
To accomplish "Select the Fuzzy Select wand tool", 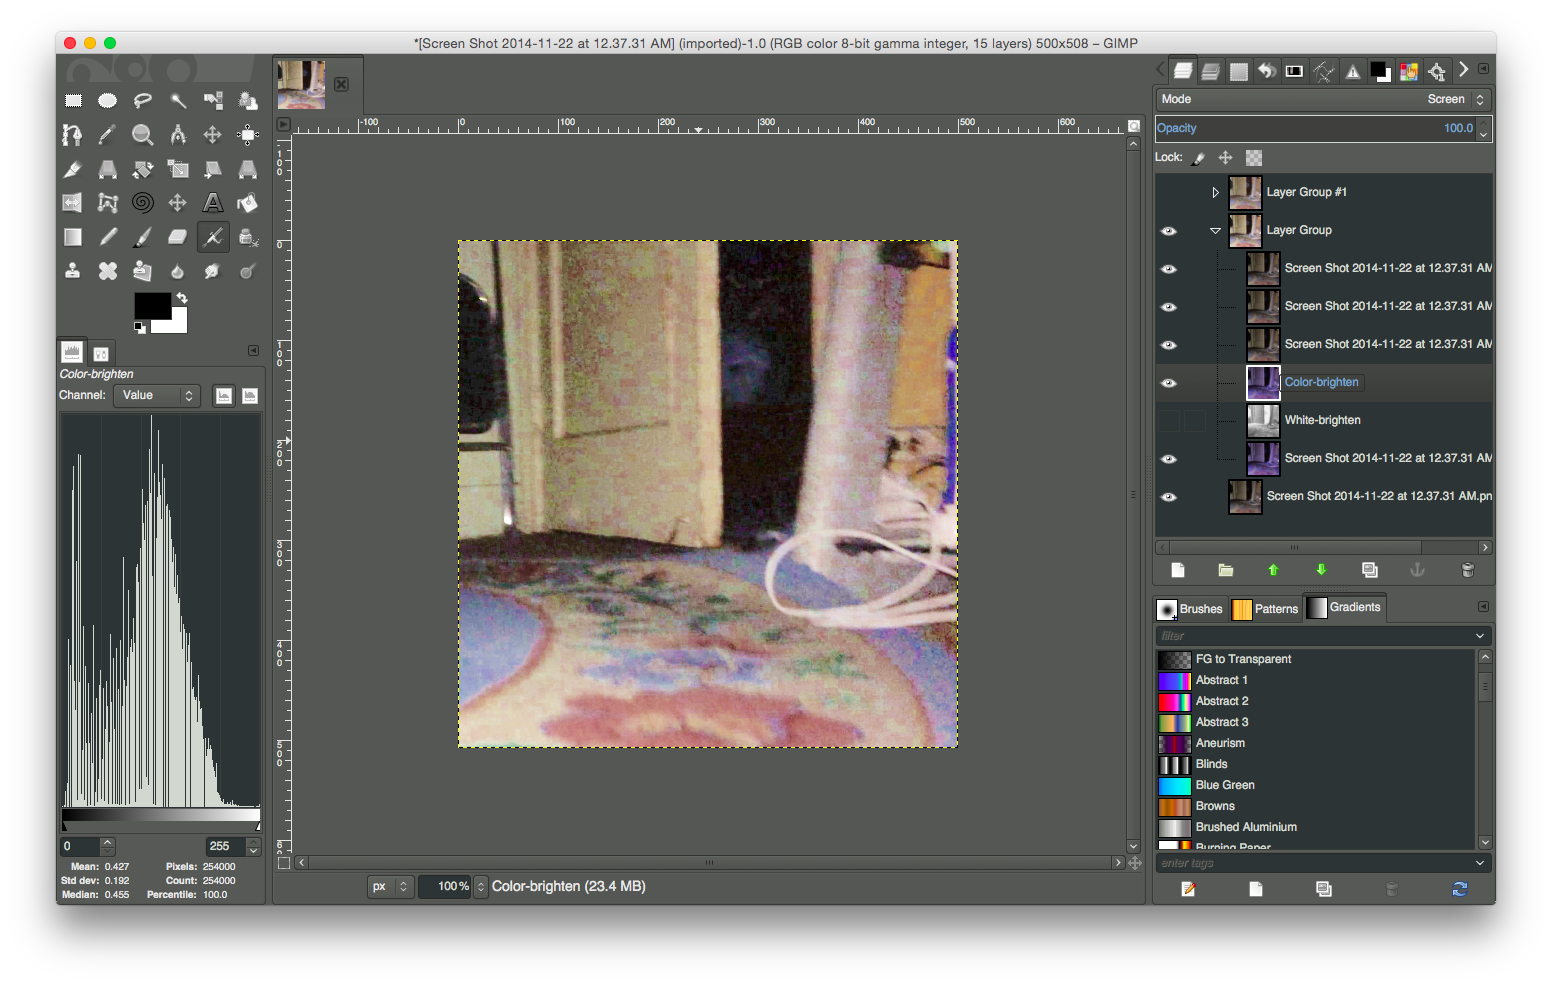I will [178, 100].
